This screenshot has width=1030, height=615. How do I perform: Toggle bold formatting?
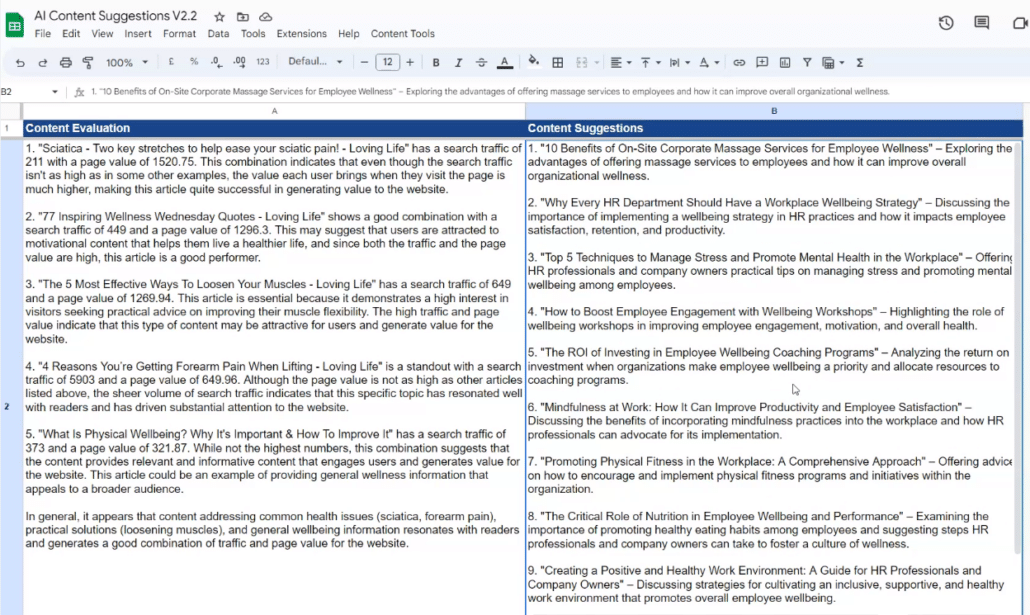coord(436,62)
